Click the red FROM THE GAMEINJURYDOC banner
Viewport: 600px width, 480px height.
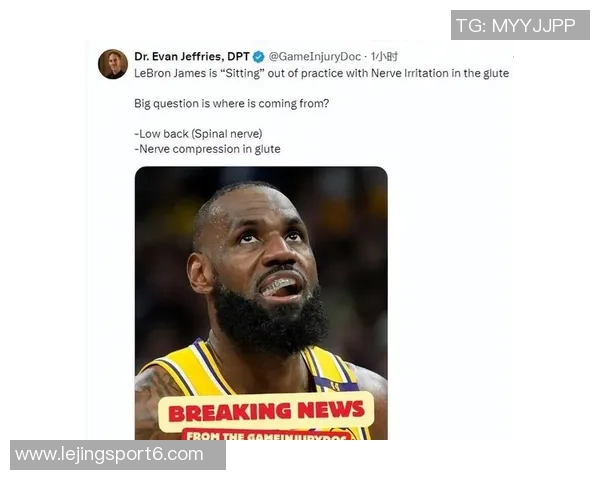[x=267, y=435]
